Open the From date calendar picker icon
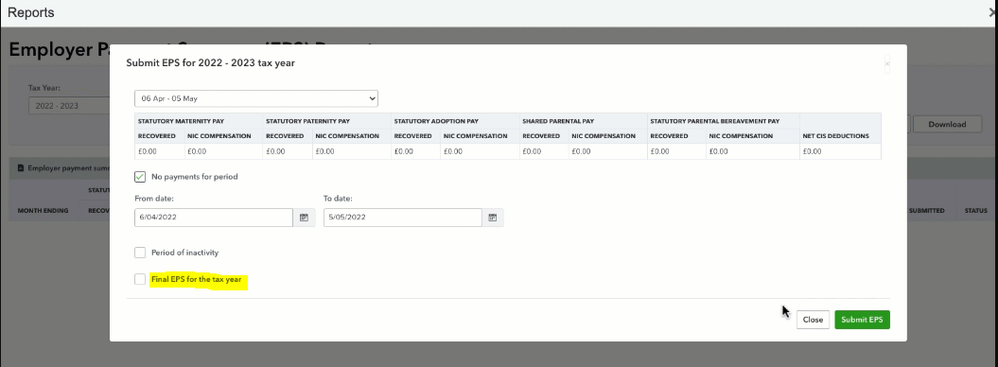The image size is (998, 367). pos(304,218)
